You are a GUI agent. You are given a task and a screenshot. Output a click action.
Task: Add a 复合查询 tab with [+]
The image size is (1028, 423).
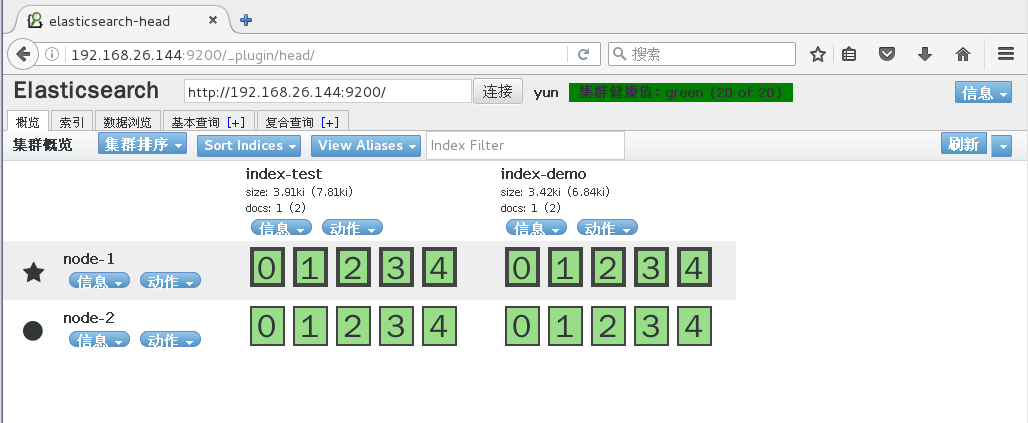click(330, 123)
